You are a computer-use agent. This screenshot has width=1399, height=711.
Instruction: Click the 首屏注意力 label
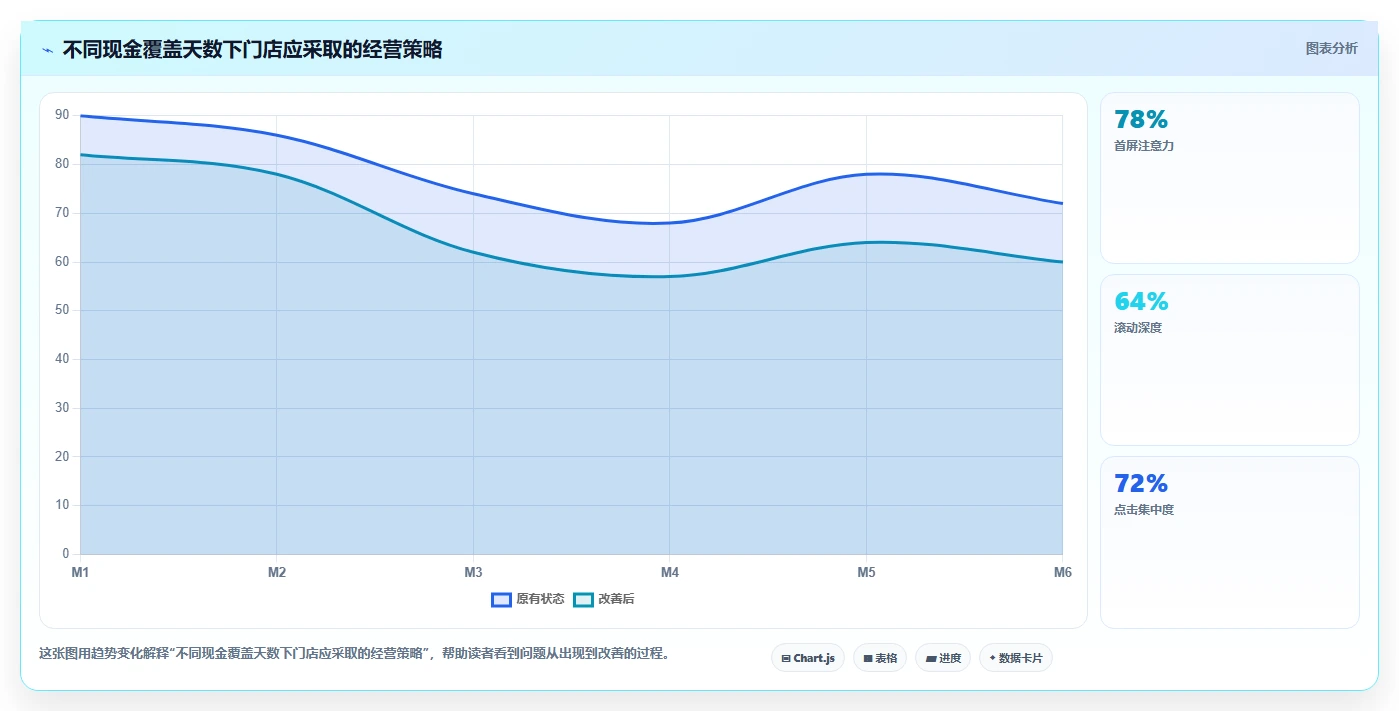(1144, 146)
